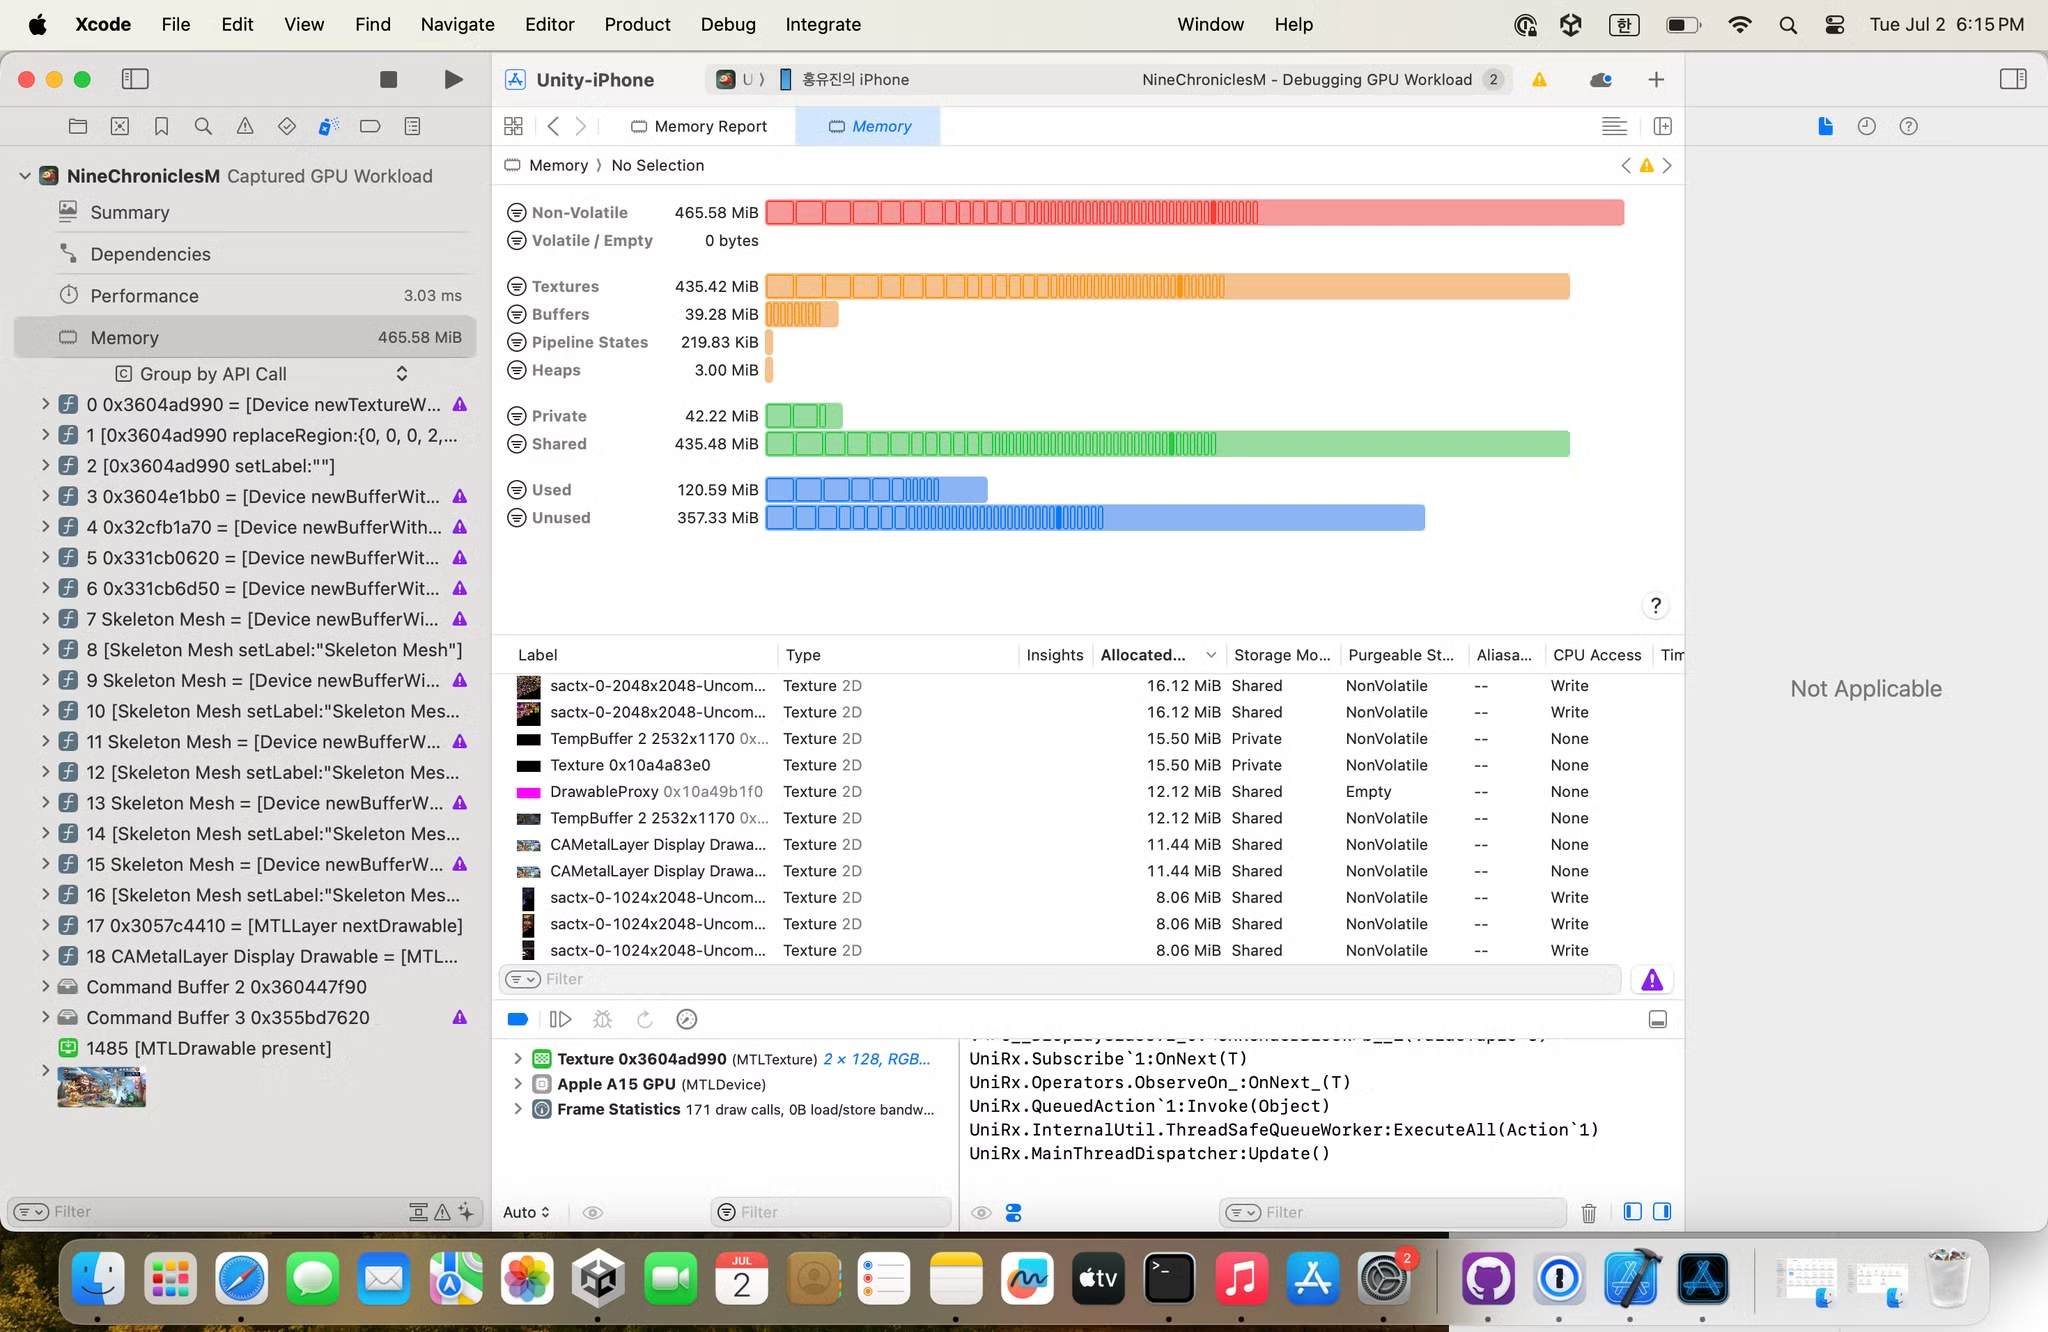The width and height of the screenshot is (2048, 1332).
Task: Hide the debug area
Action: click(1657, 1019)
